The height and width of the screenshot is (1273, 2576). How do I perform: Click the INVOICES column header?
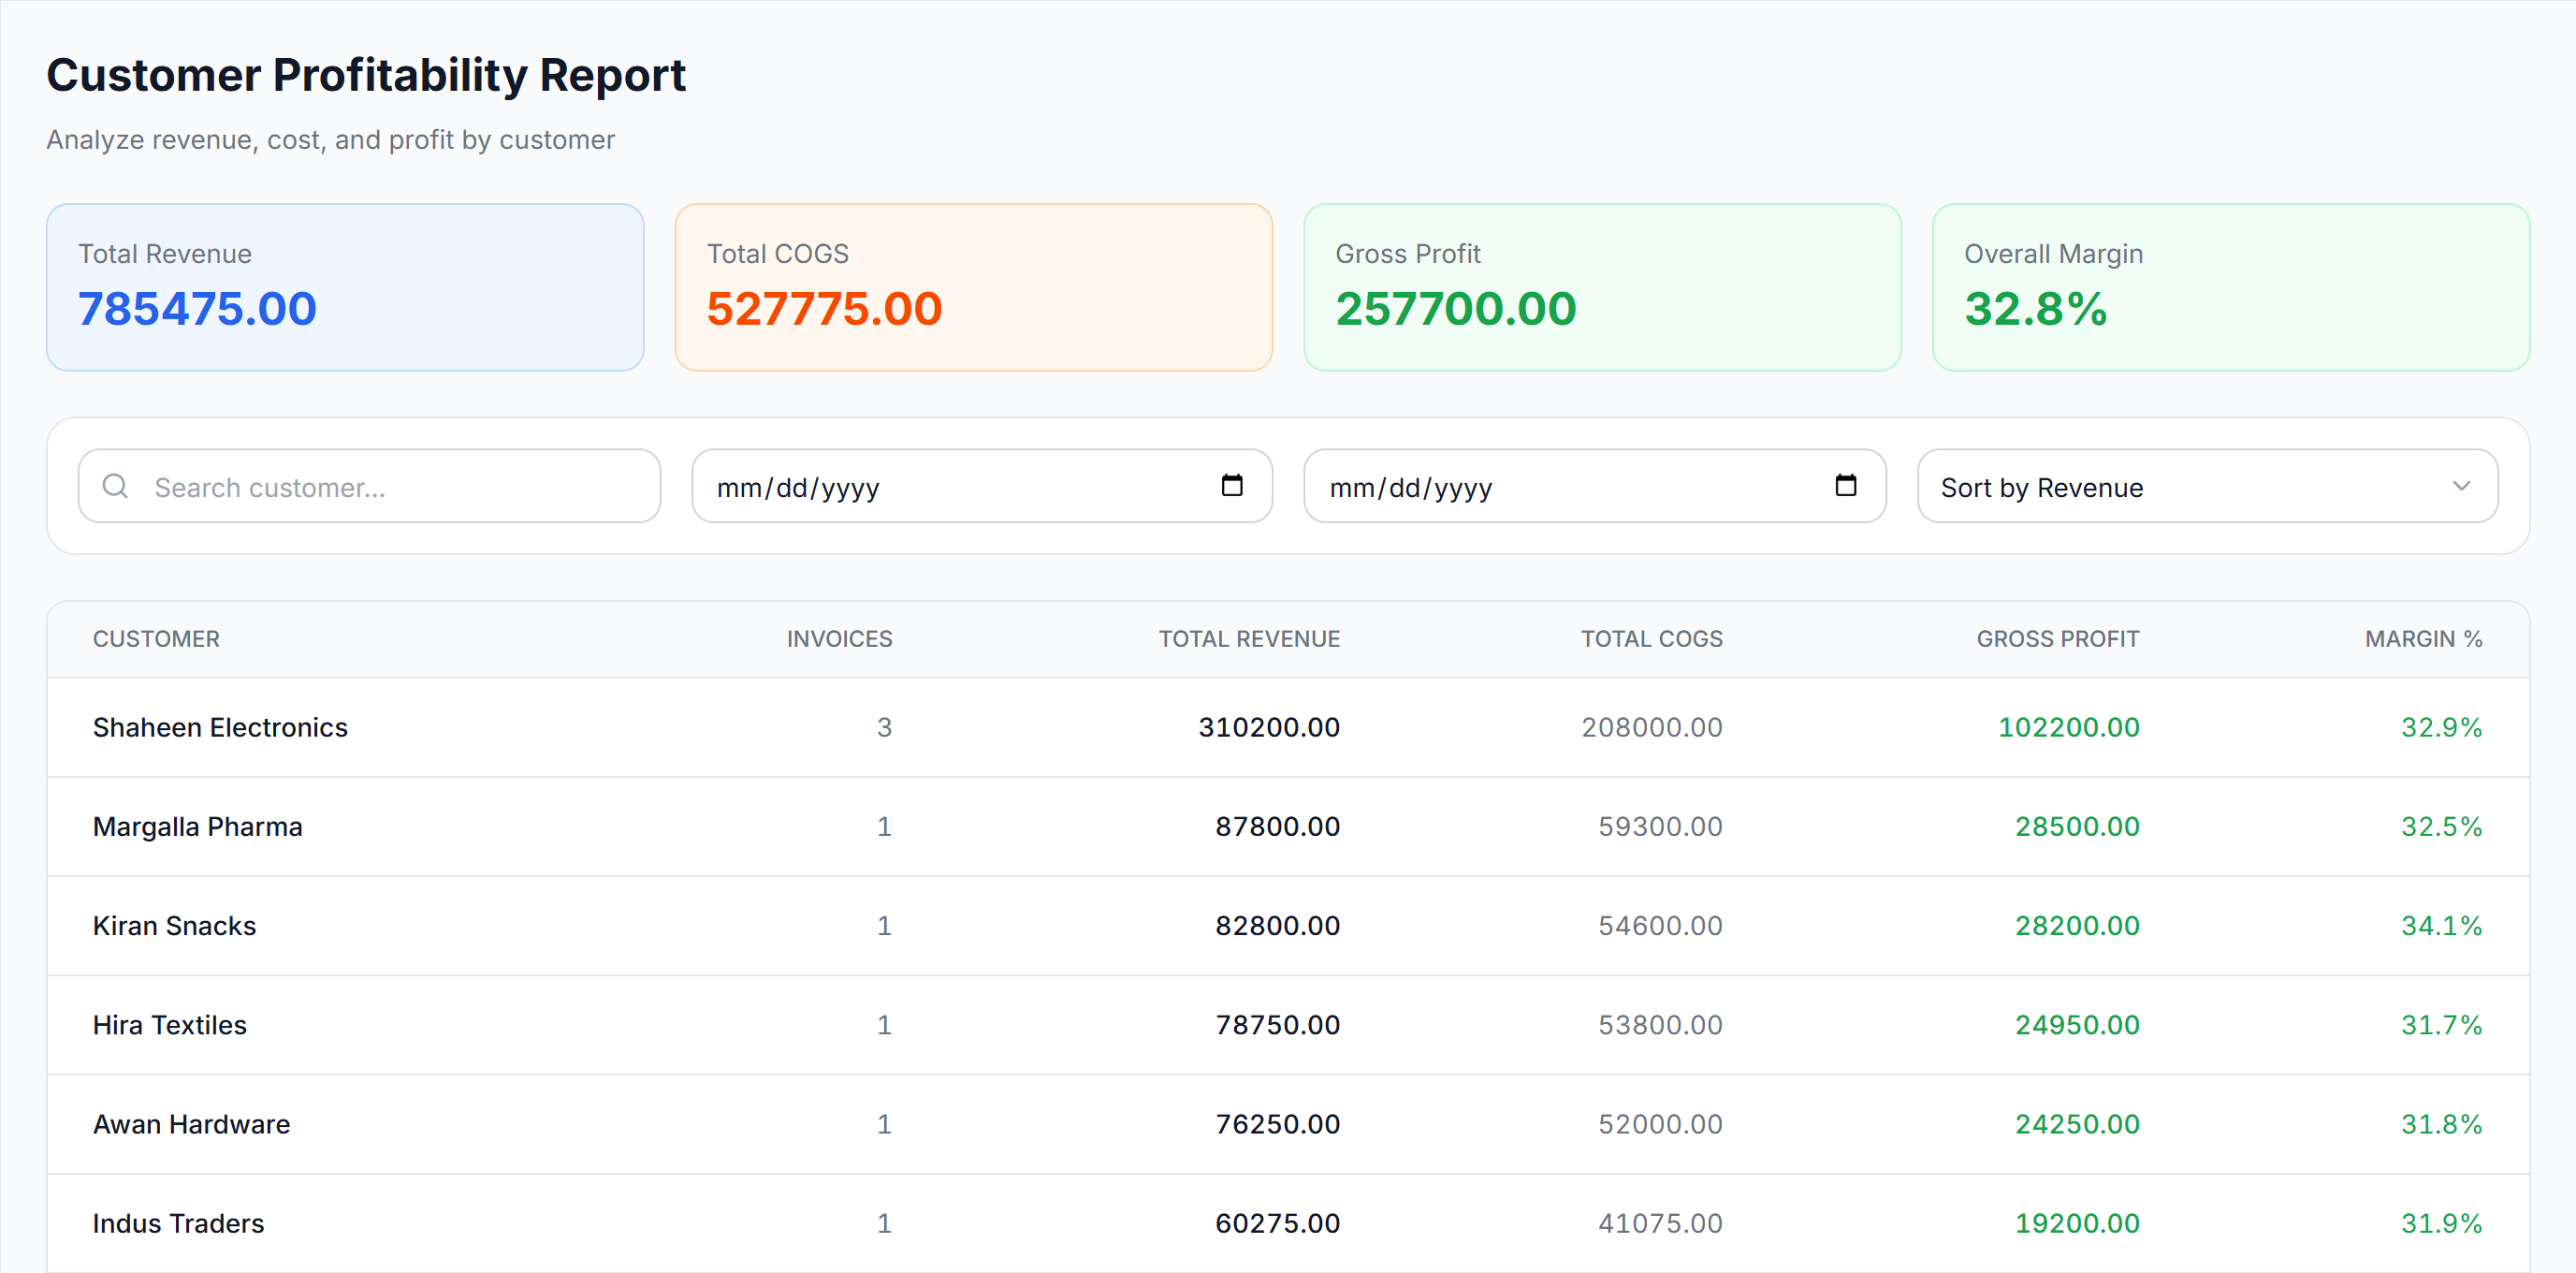tap(839, 639)
